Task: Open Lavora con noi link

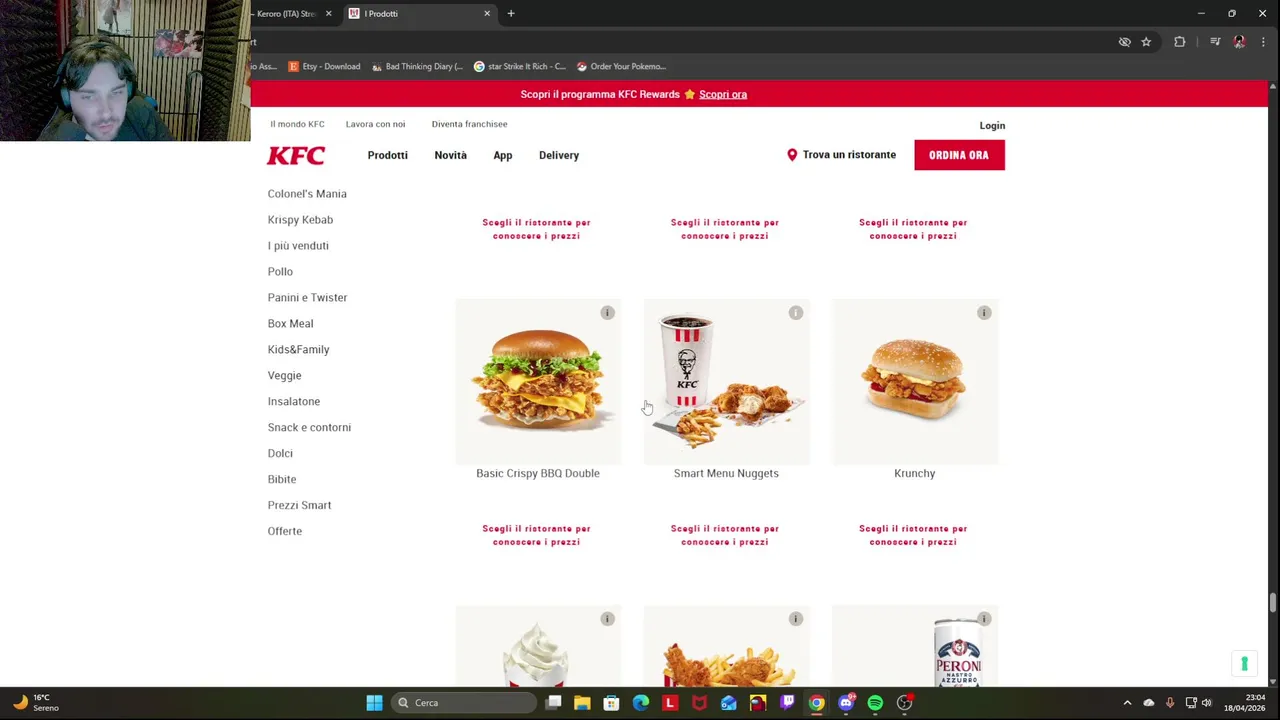Action: coord(375,124)
